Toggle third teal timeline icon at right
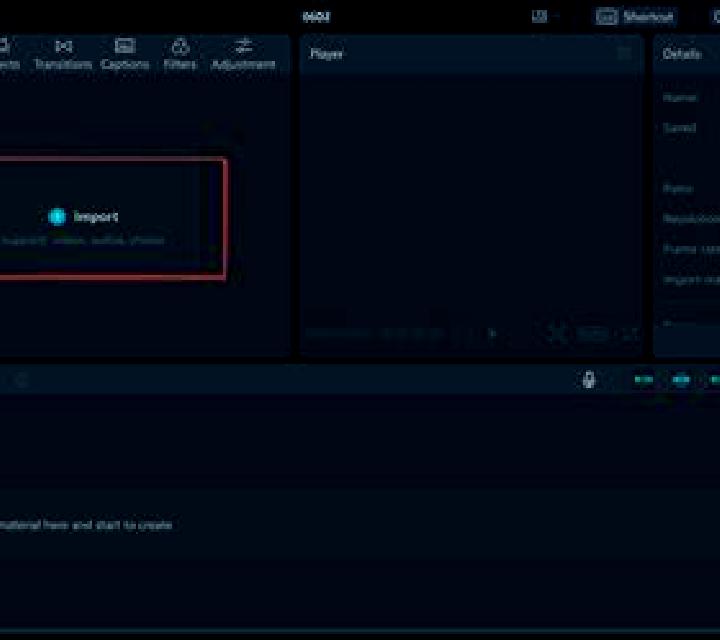The image size is (720, 640). (x=714, y=380)
